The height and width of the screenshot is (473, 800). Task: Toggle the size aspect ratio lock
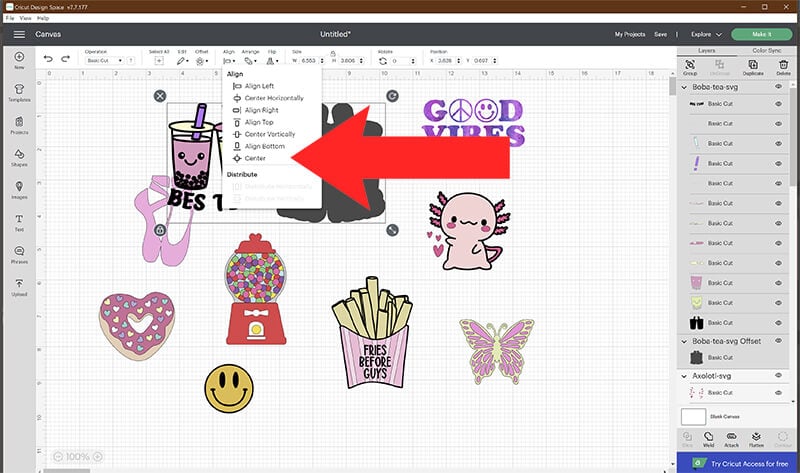(x=333, y=53)
